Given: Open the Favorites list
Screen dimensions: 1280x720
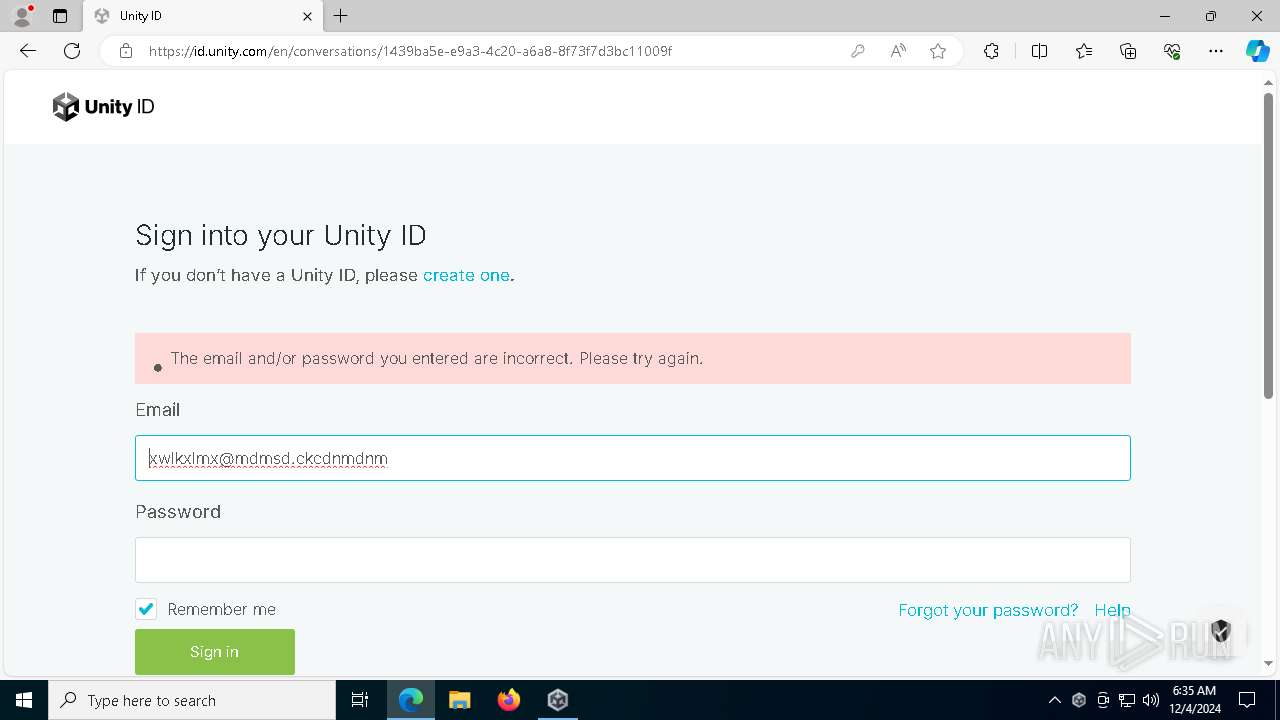Looking at the screenshot, I should click(1084, 51).
